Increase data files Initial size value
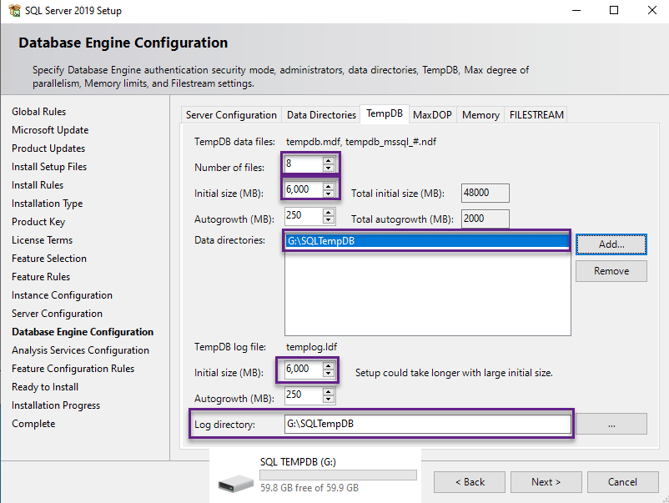The height and width of the screenshot is (503, 669). click(x=329, y=186)
